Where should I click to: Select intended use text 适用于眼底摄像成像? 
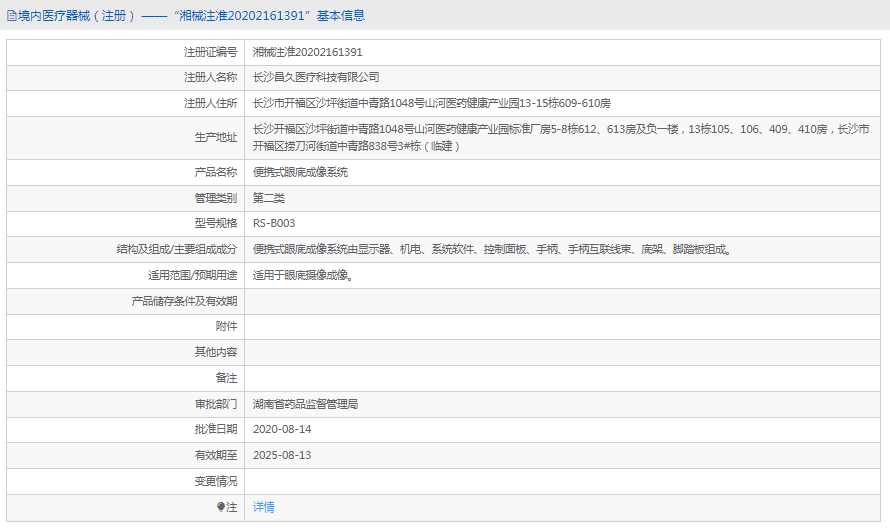point(303,276)
